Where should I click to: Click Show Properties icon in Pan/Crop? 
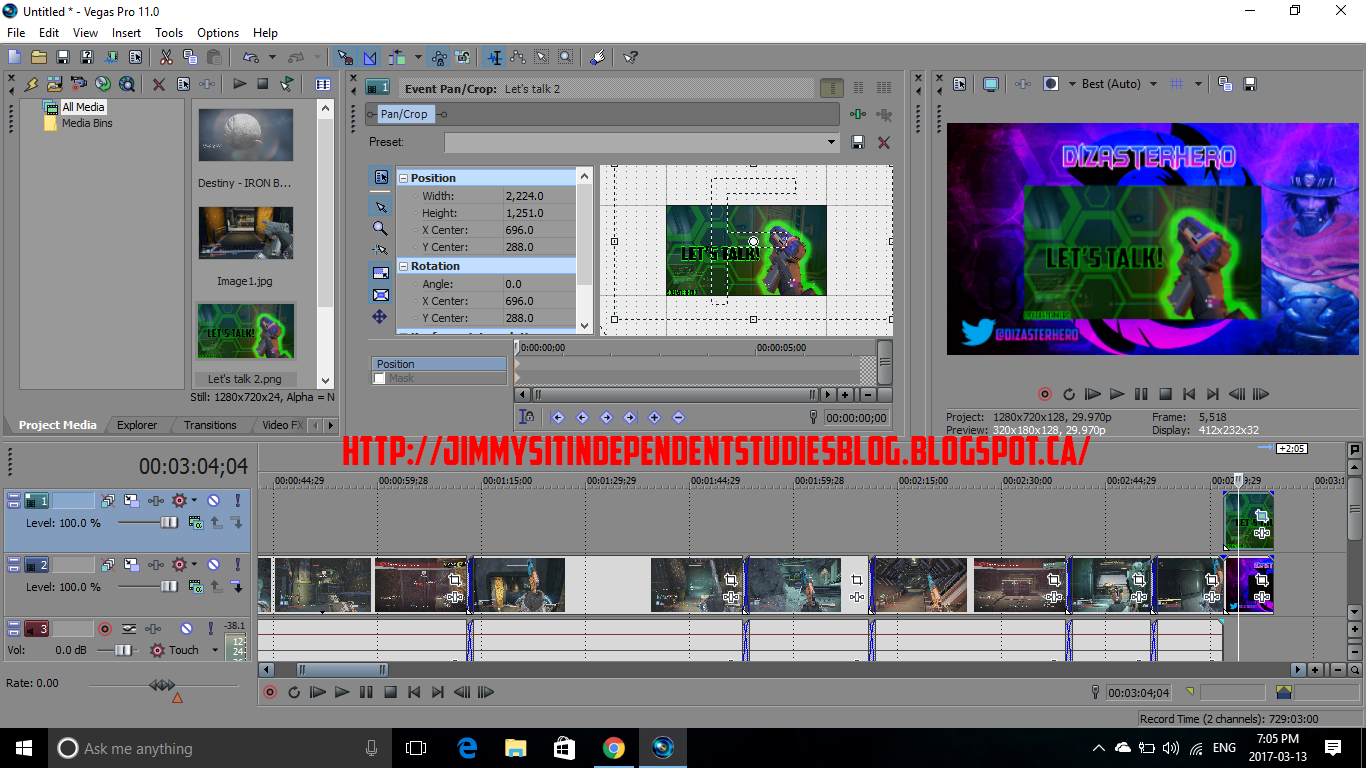tap(380, 177)
